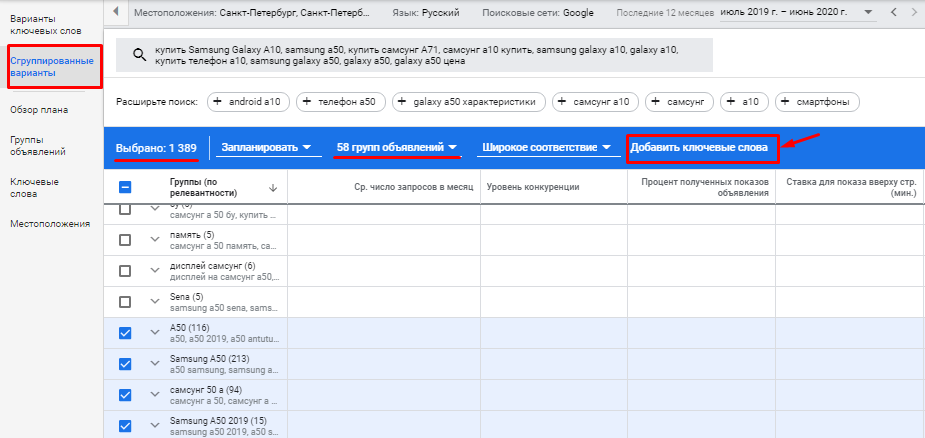Uncheck the "A50 (116)" group checkbox
This screenshot has width=925, height=438.
[125, 333]
